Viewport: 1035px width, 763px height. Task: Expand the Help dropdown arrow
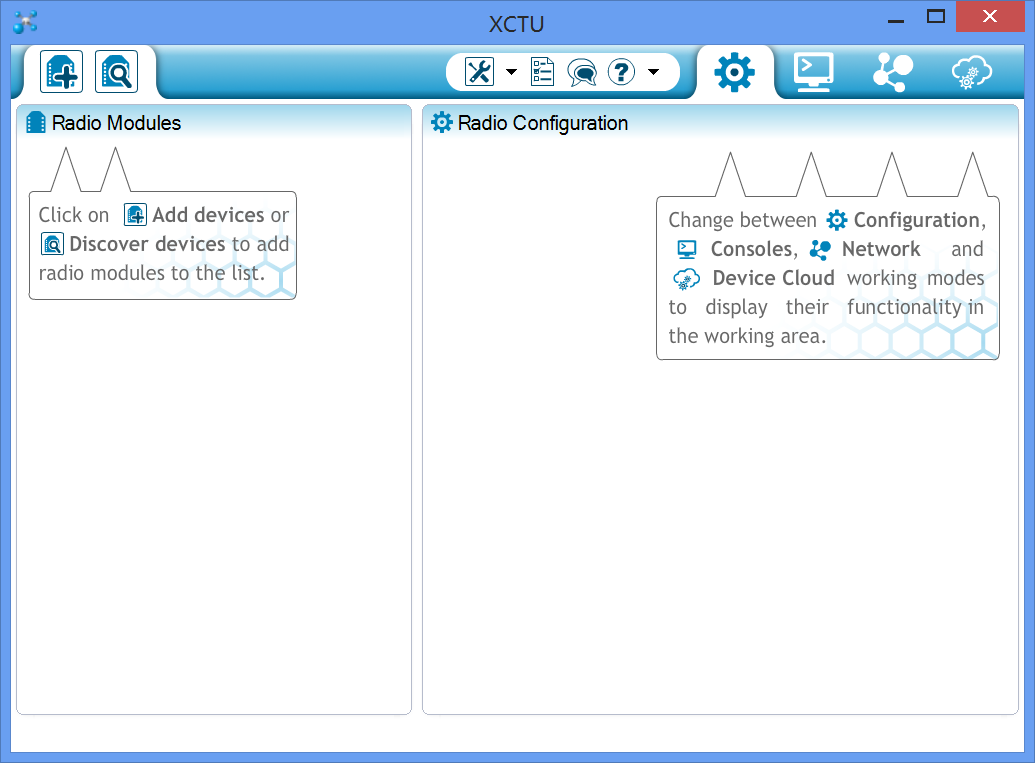click(653, 72)
